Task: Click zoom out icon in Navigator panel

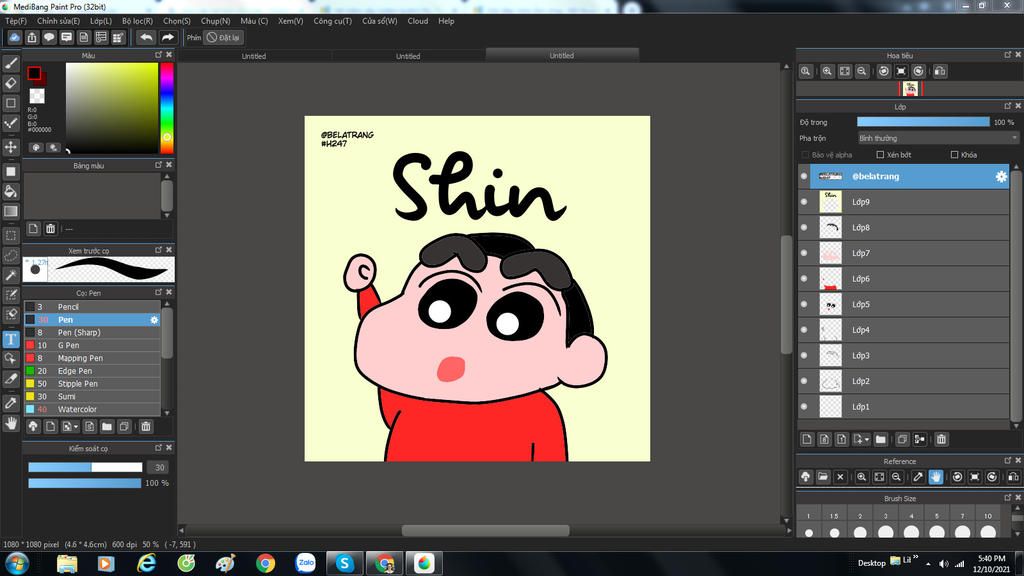Action: 862,71
